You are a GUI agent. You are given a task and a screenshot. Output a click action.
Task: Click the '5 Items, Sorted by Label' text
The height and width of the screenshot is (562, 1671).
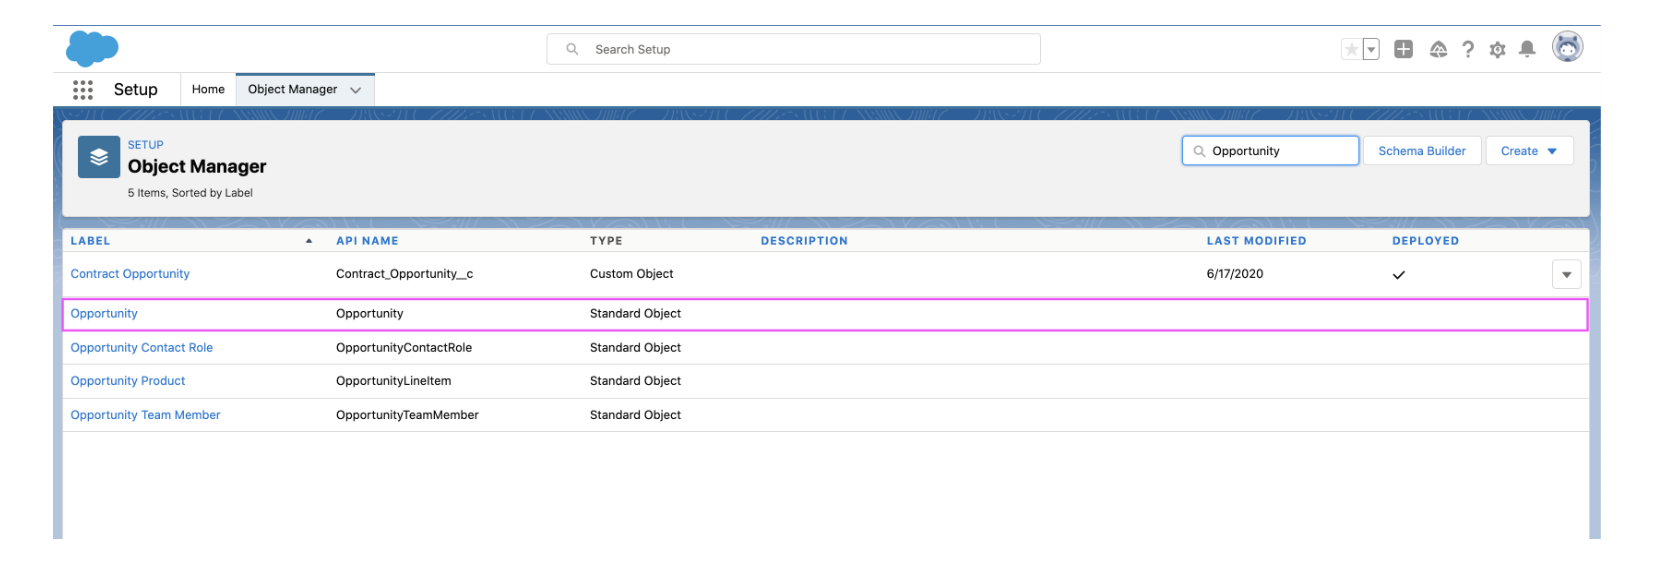coord(190,193)
